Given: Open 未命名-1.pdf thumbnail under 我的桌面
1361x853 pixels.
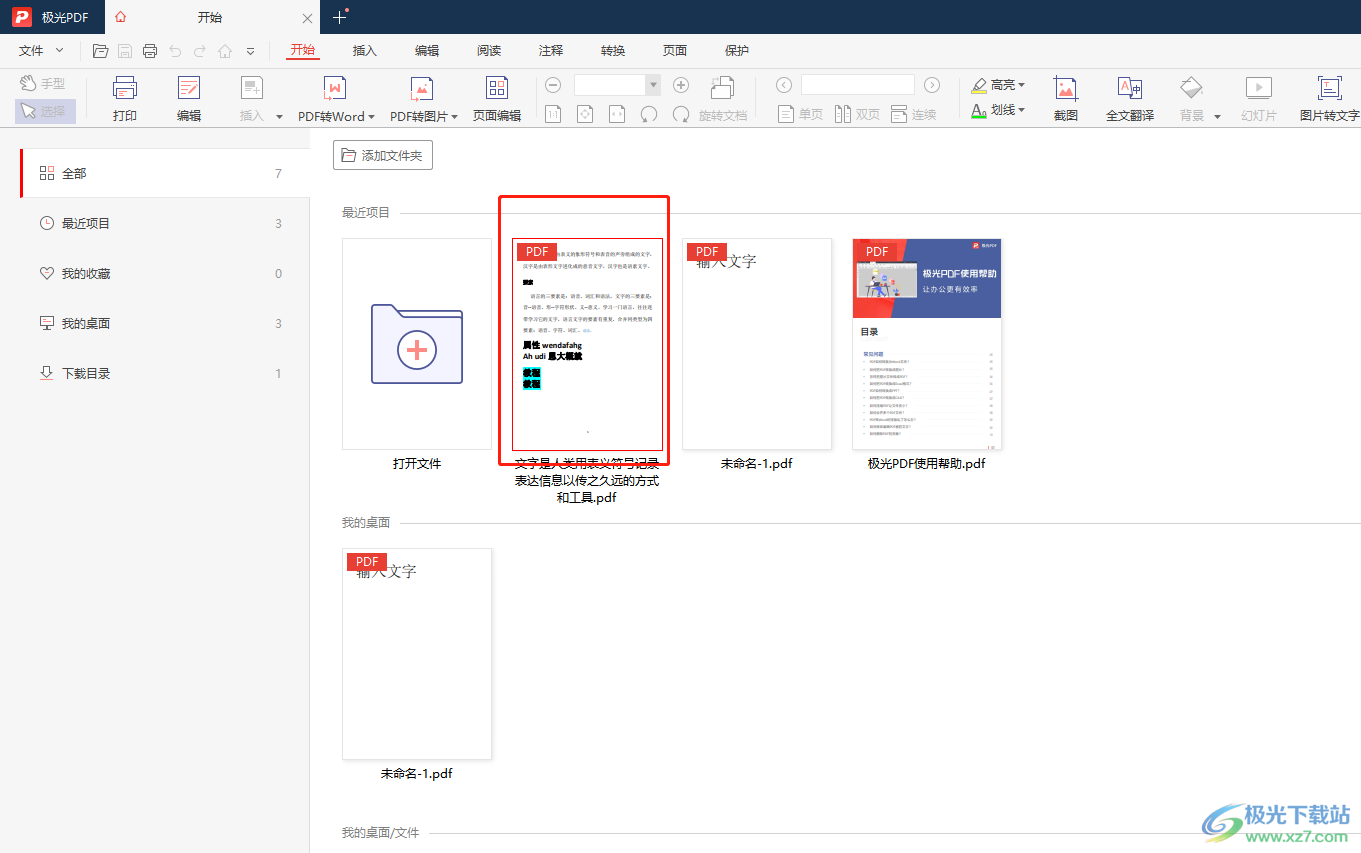Looking at the screenshot, I should 417,654.
